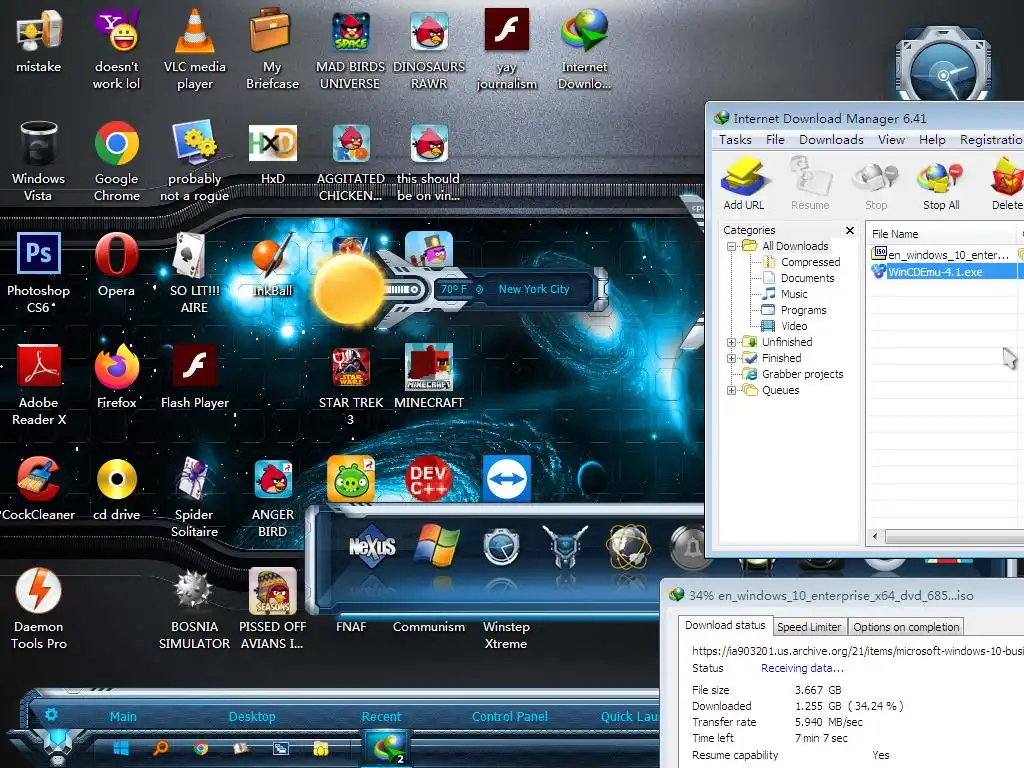Image resolution: width=1024 pixels, height=768 pixels.
Task: Expand the Unfinished category
Action: tap(731, 342)
